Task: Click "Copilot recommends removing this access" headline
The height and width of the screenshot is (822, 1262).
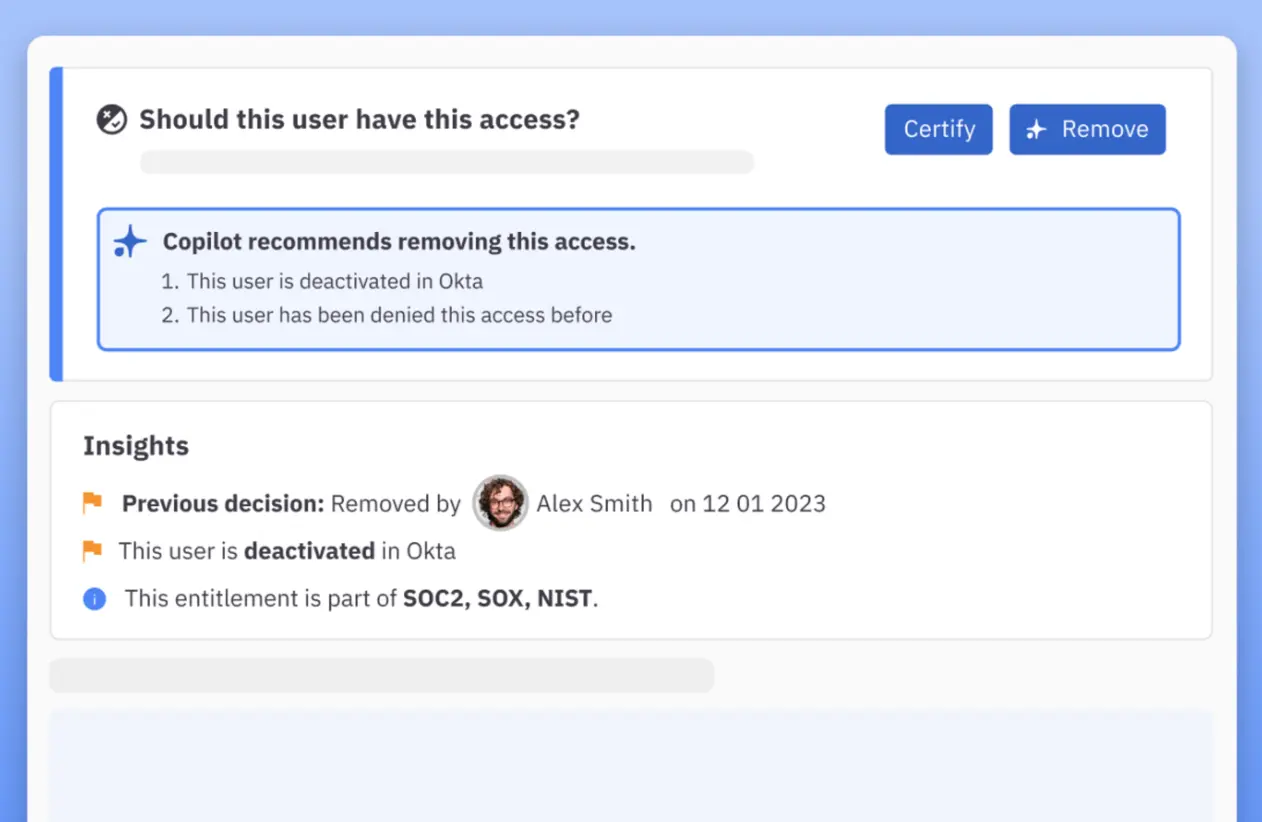Action: point(399,242)
